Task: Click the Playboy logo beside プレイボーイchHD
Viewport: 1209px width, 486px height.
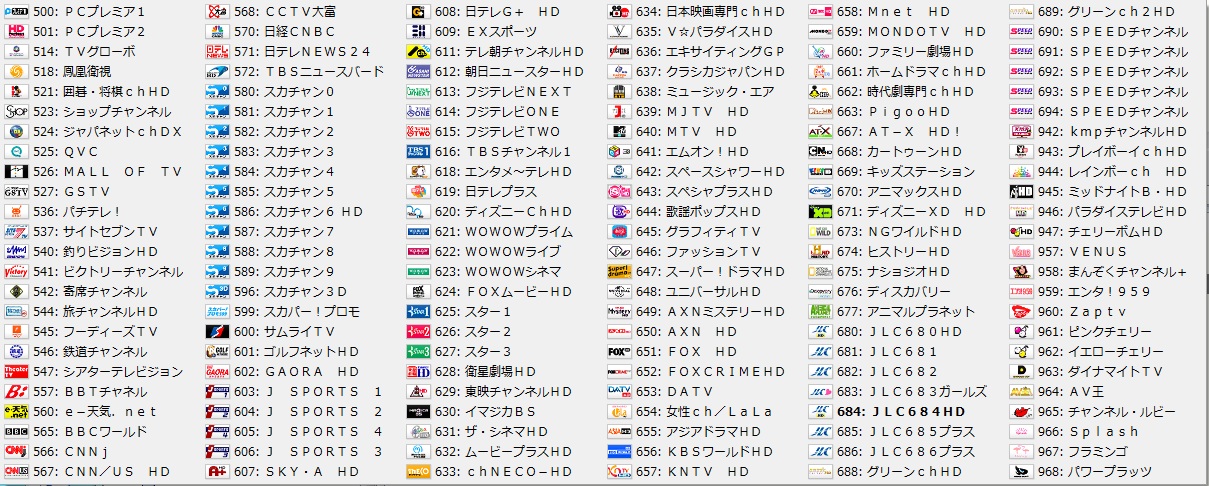Action: 1021,151
